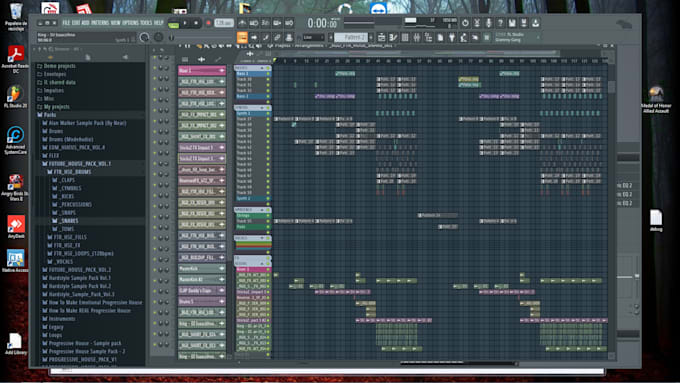The width and height of the screenshot is (680, 383).
Task: Open the snap Line dropdown
Action: tap(314, 38)
